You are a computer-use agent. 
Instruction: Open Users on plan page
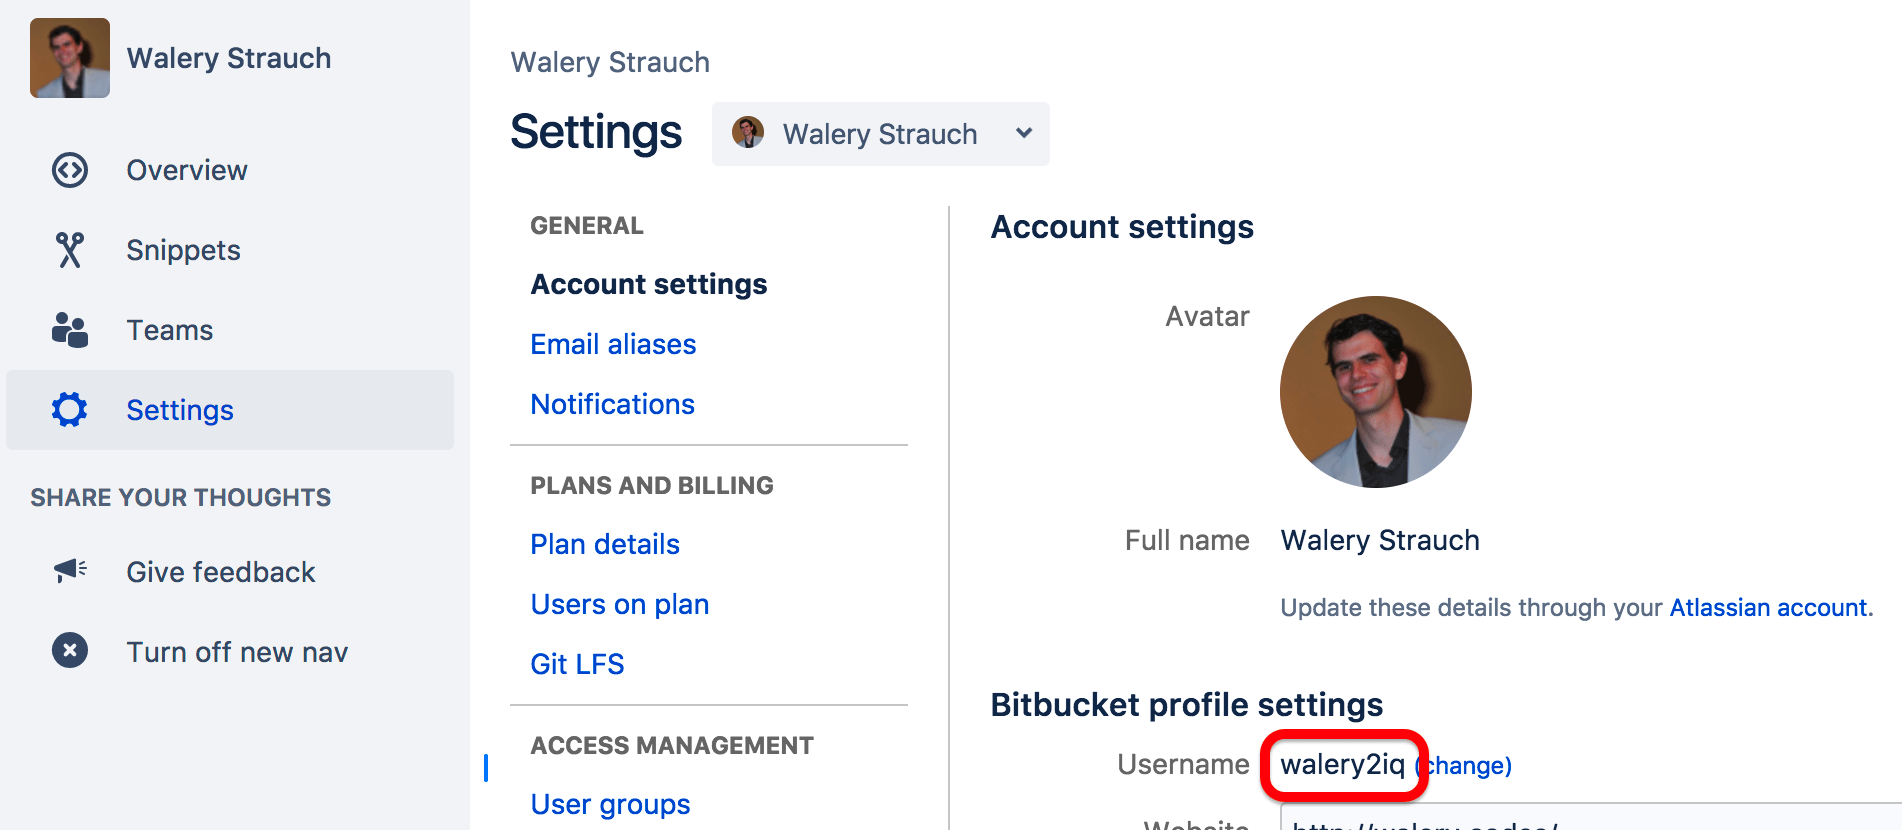pos(619,605)
